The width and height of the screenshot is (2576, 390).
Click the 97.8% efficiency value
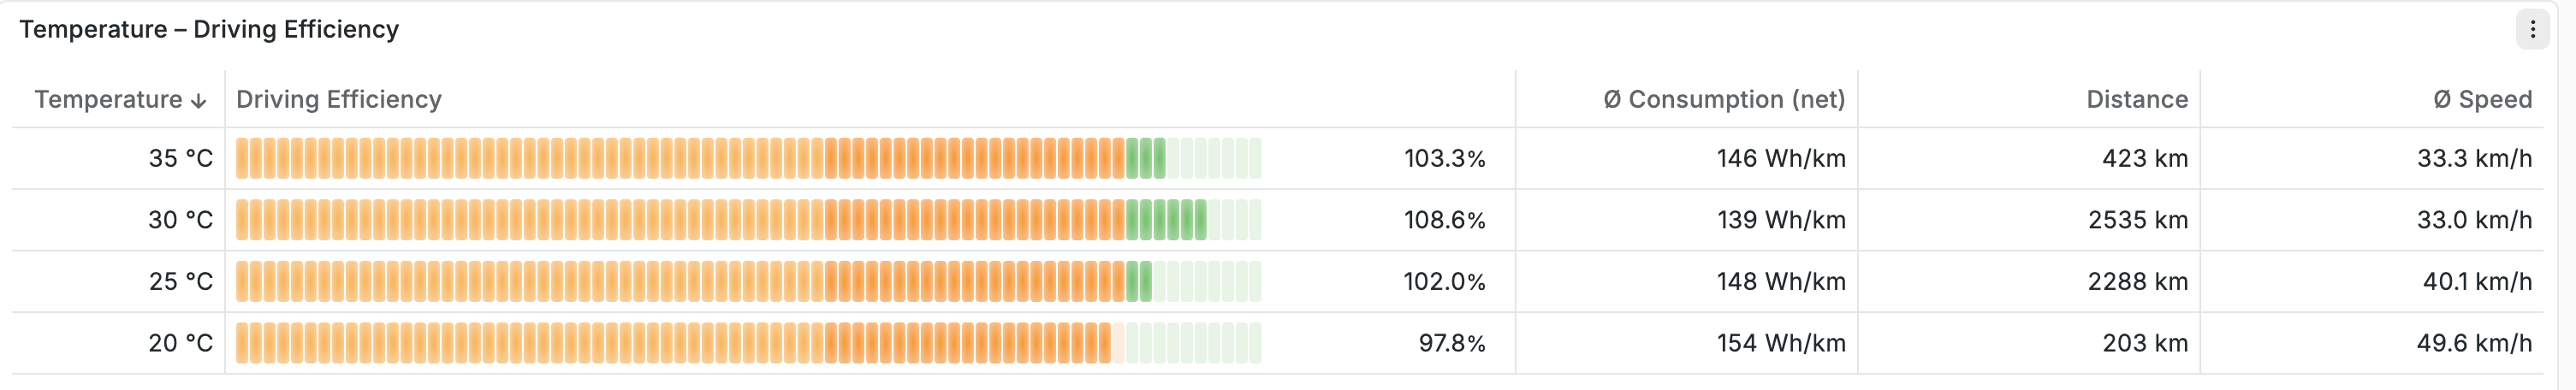point(1452,343)
